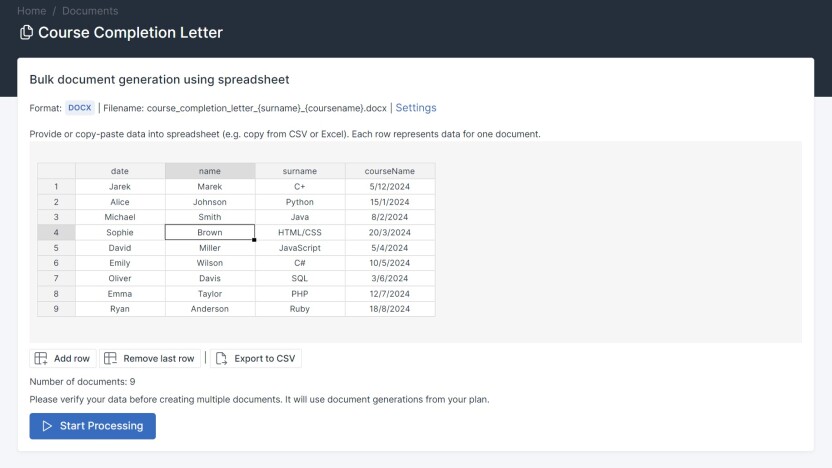Click the cell containing JavaScript

click(x=300, y=248)
